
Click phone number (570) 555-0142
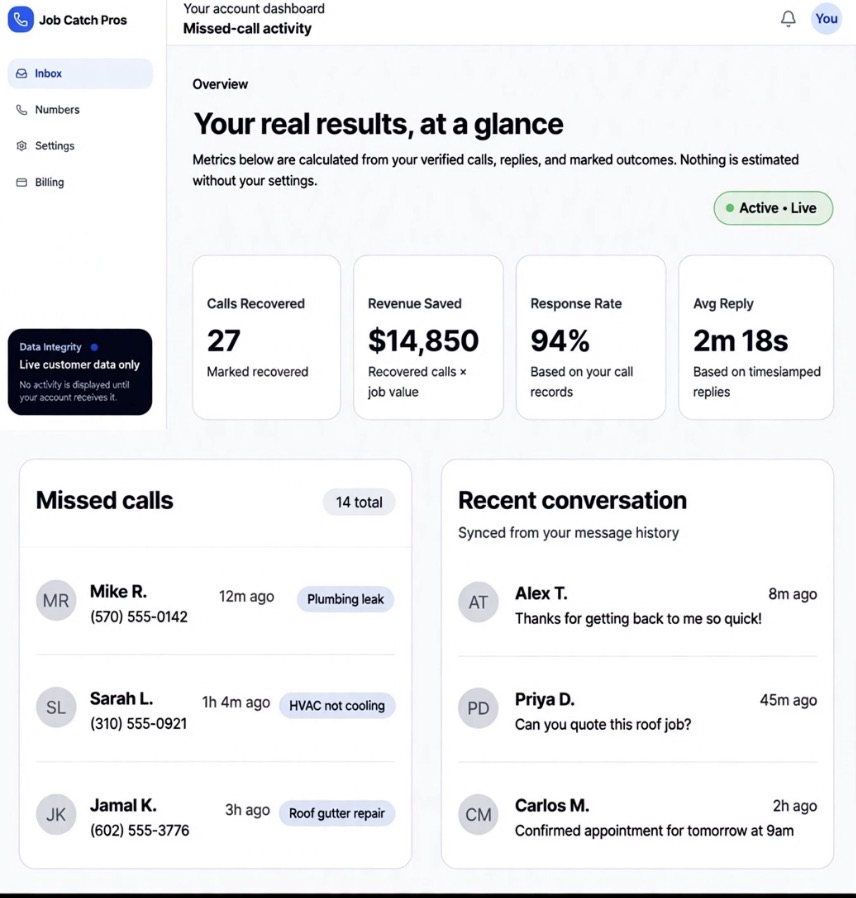[x=139, y=617]
